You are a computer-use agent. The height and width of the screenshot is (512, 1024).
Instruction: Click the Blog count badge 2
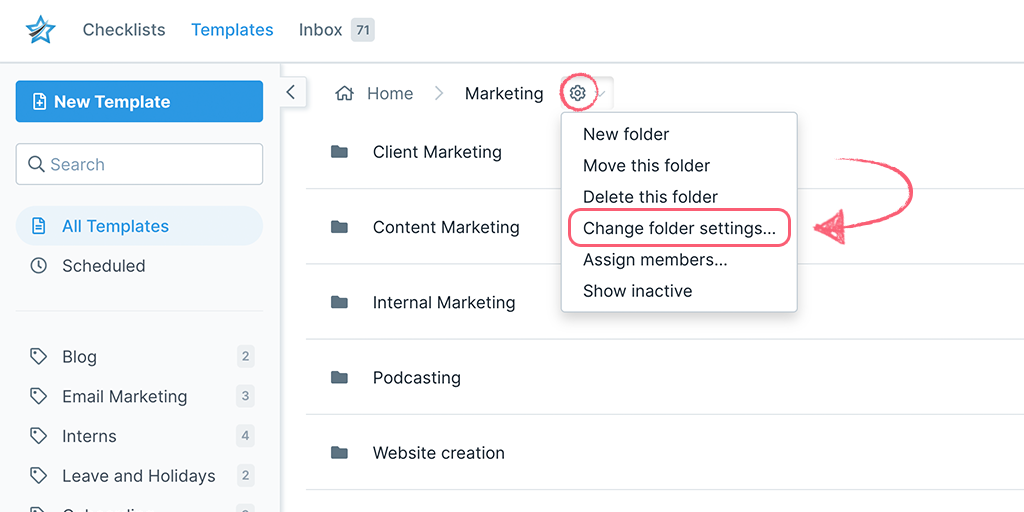coord(246,357)
